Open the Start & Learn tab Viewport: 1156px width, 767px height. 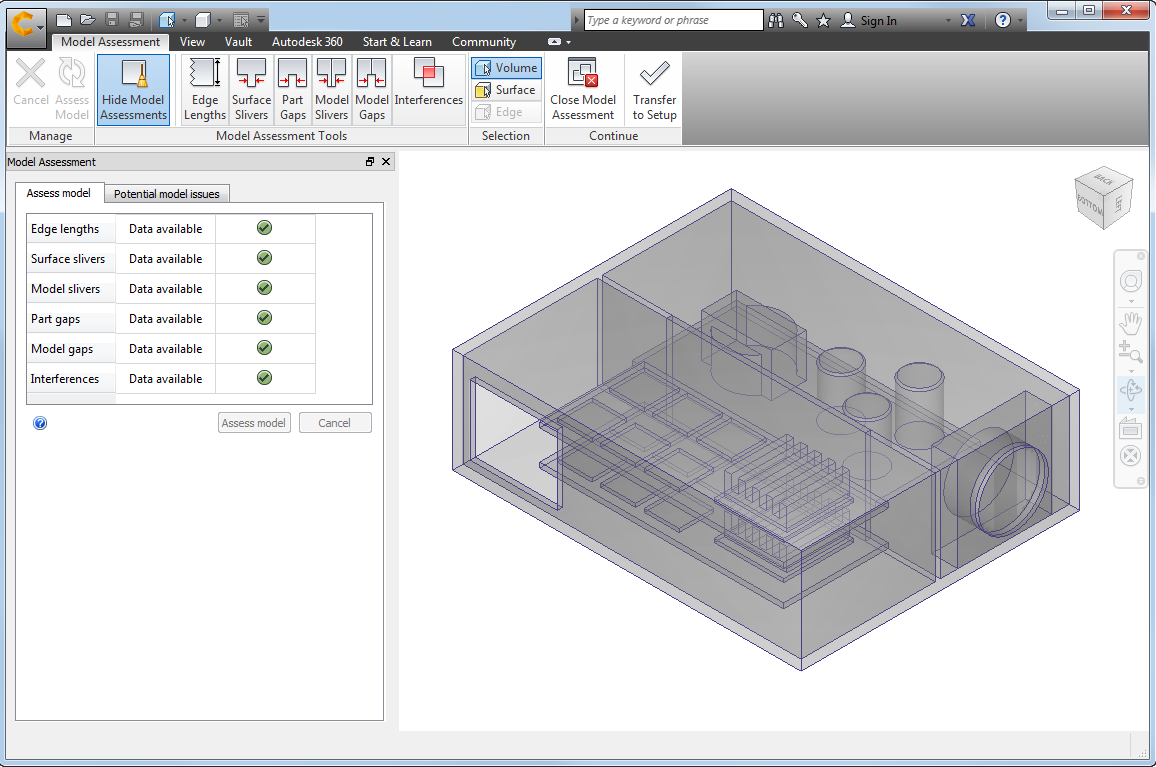[397, 42]
